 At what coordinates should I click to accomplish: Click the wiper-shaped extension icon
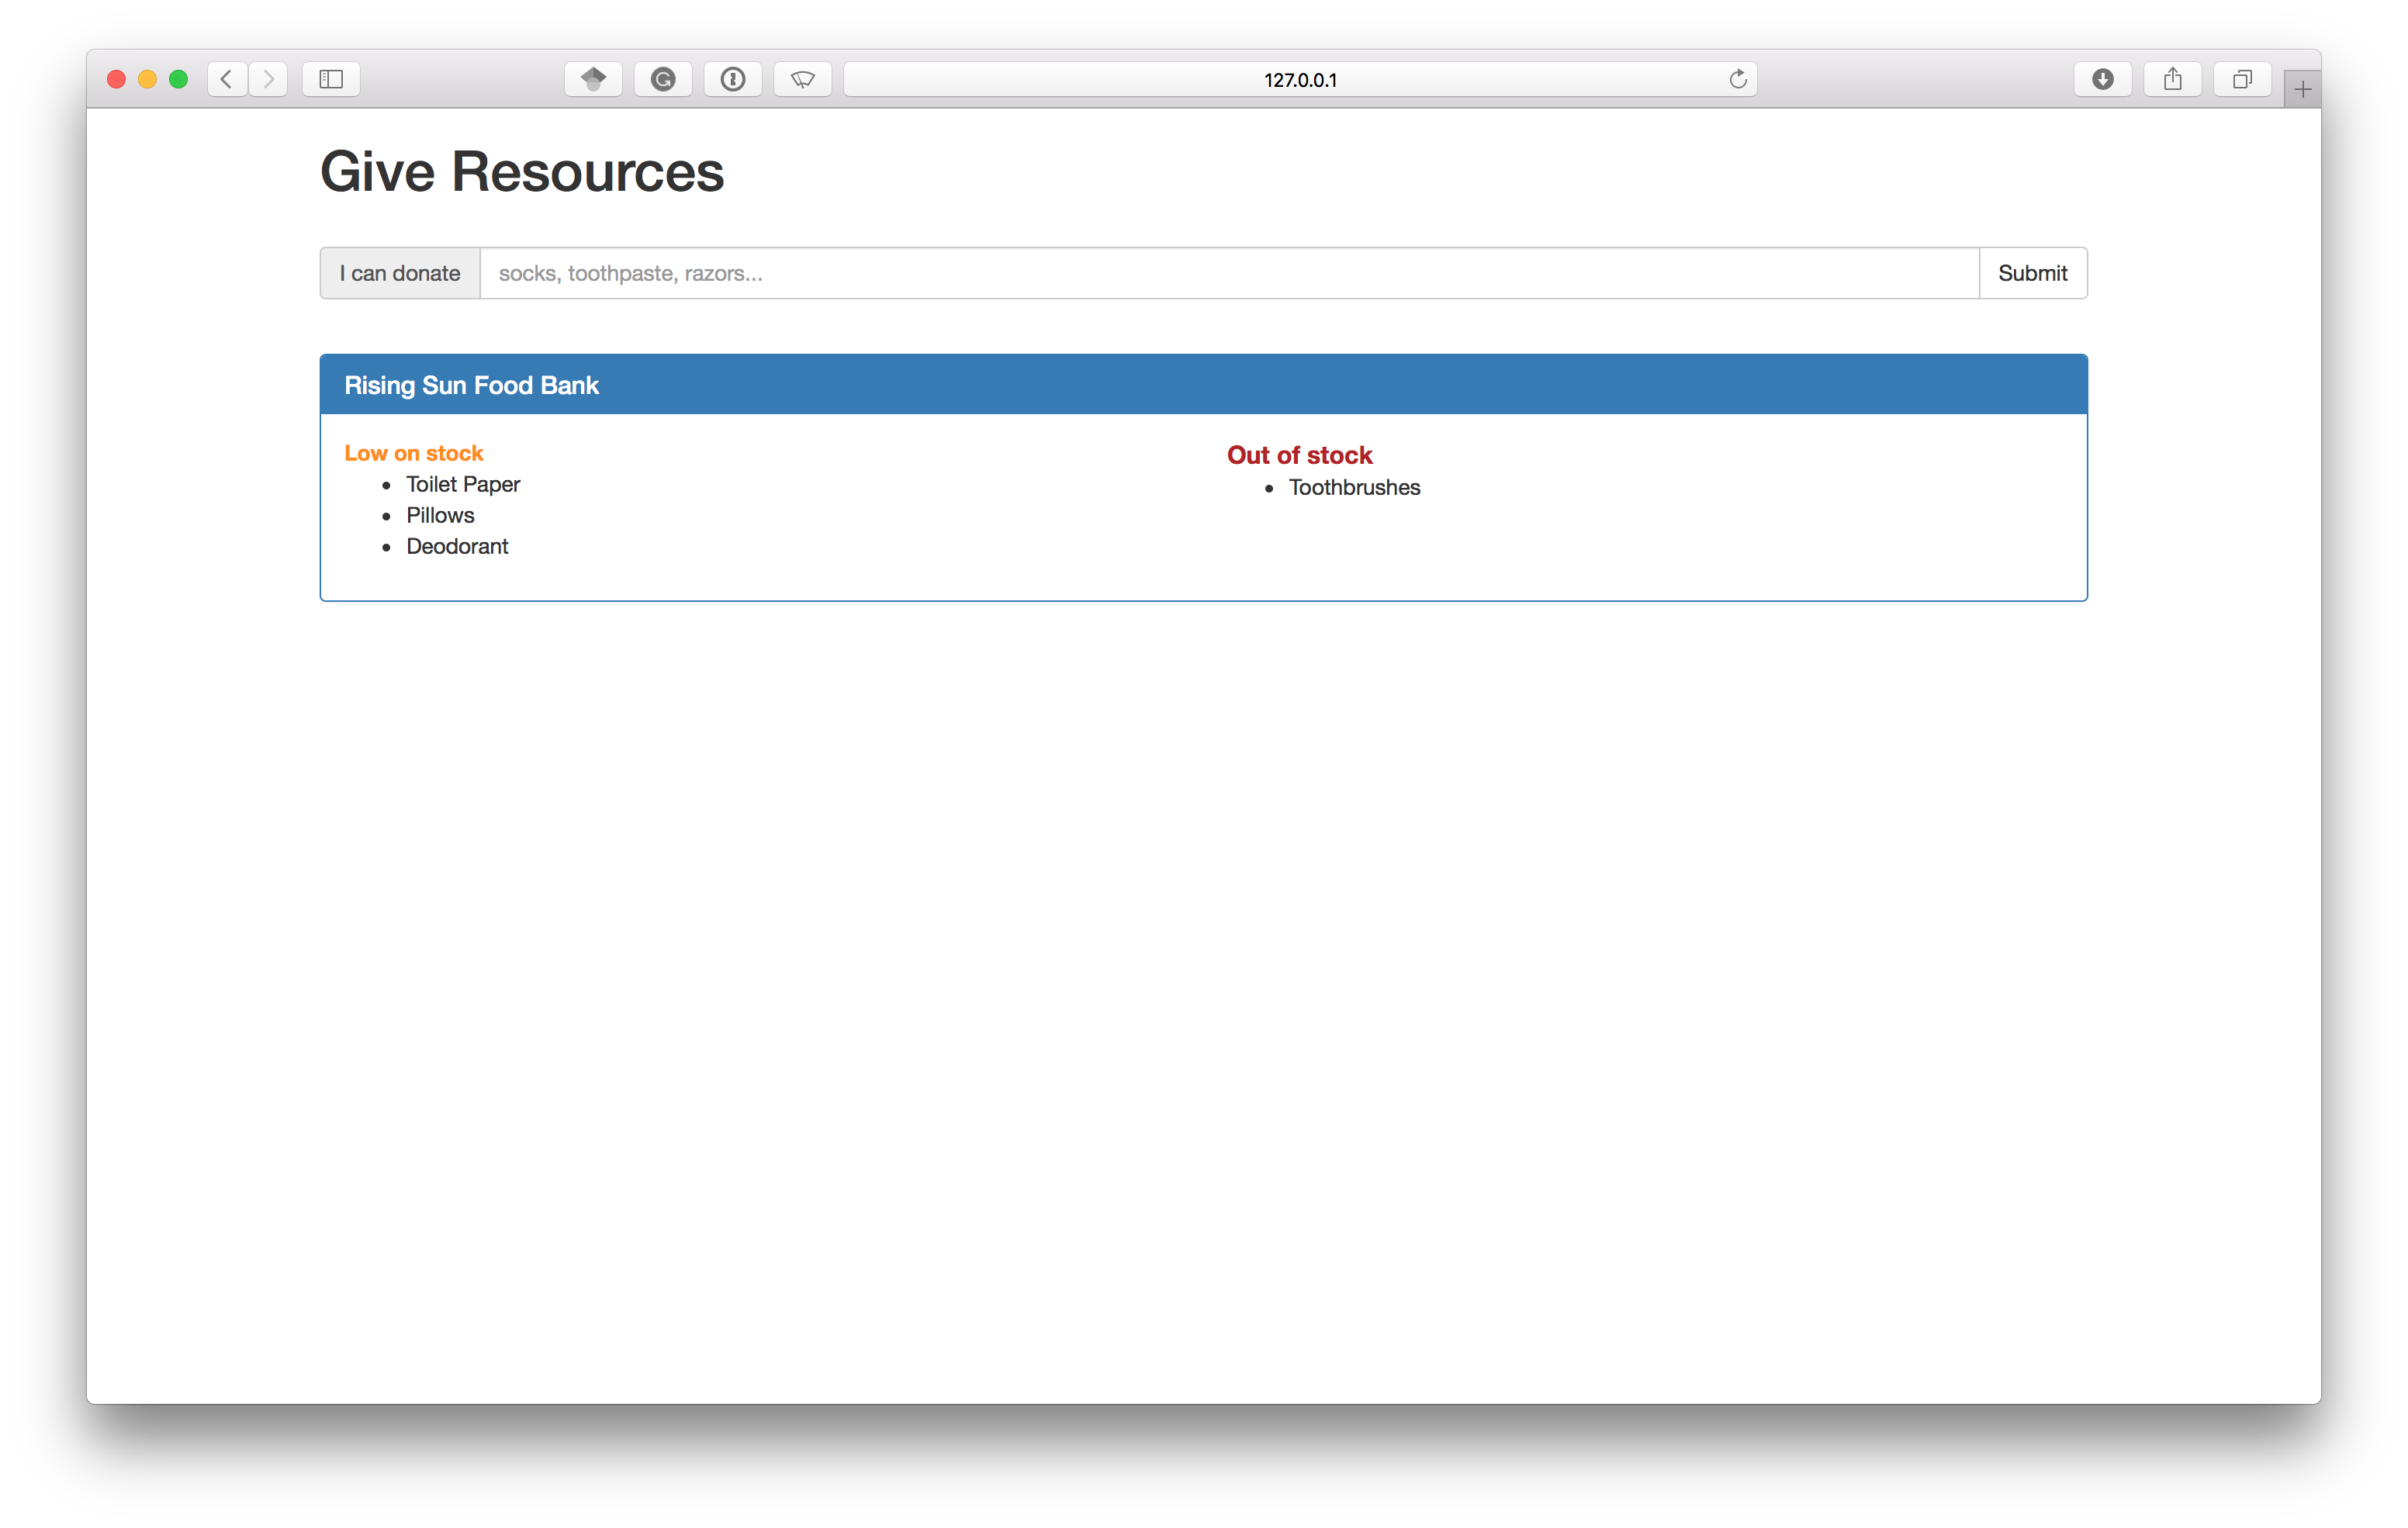803,79
